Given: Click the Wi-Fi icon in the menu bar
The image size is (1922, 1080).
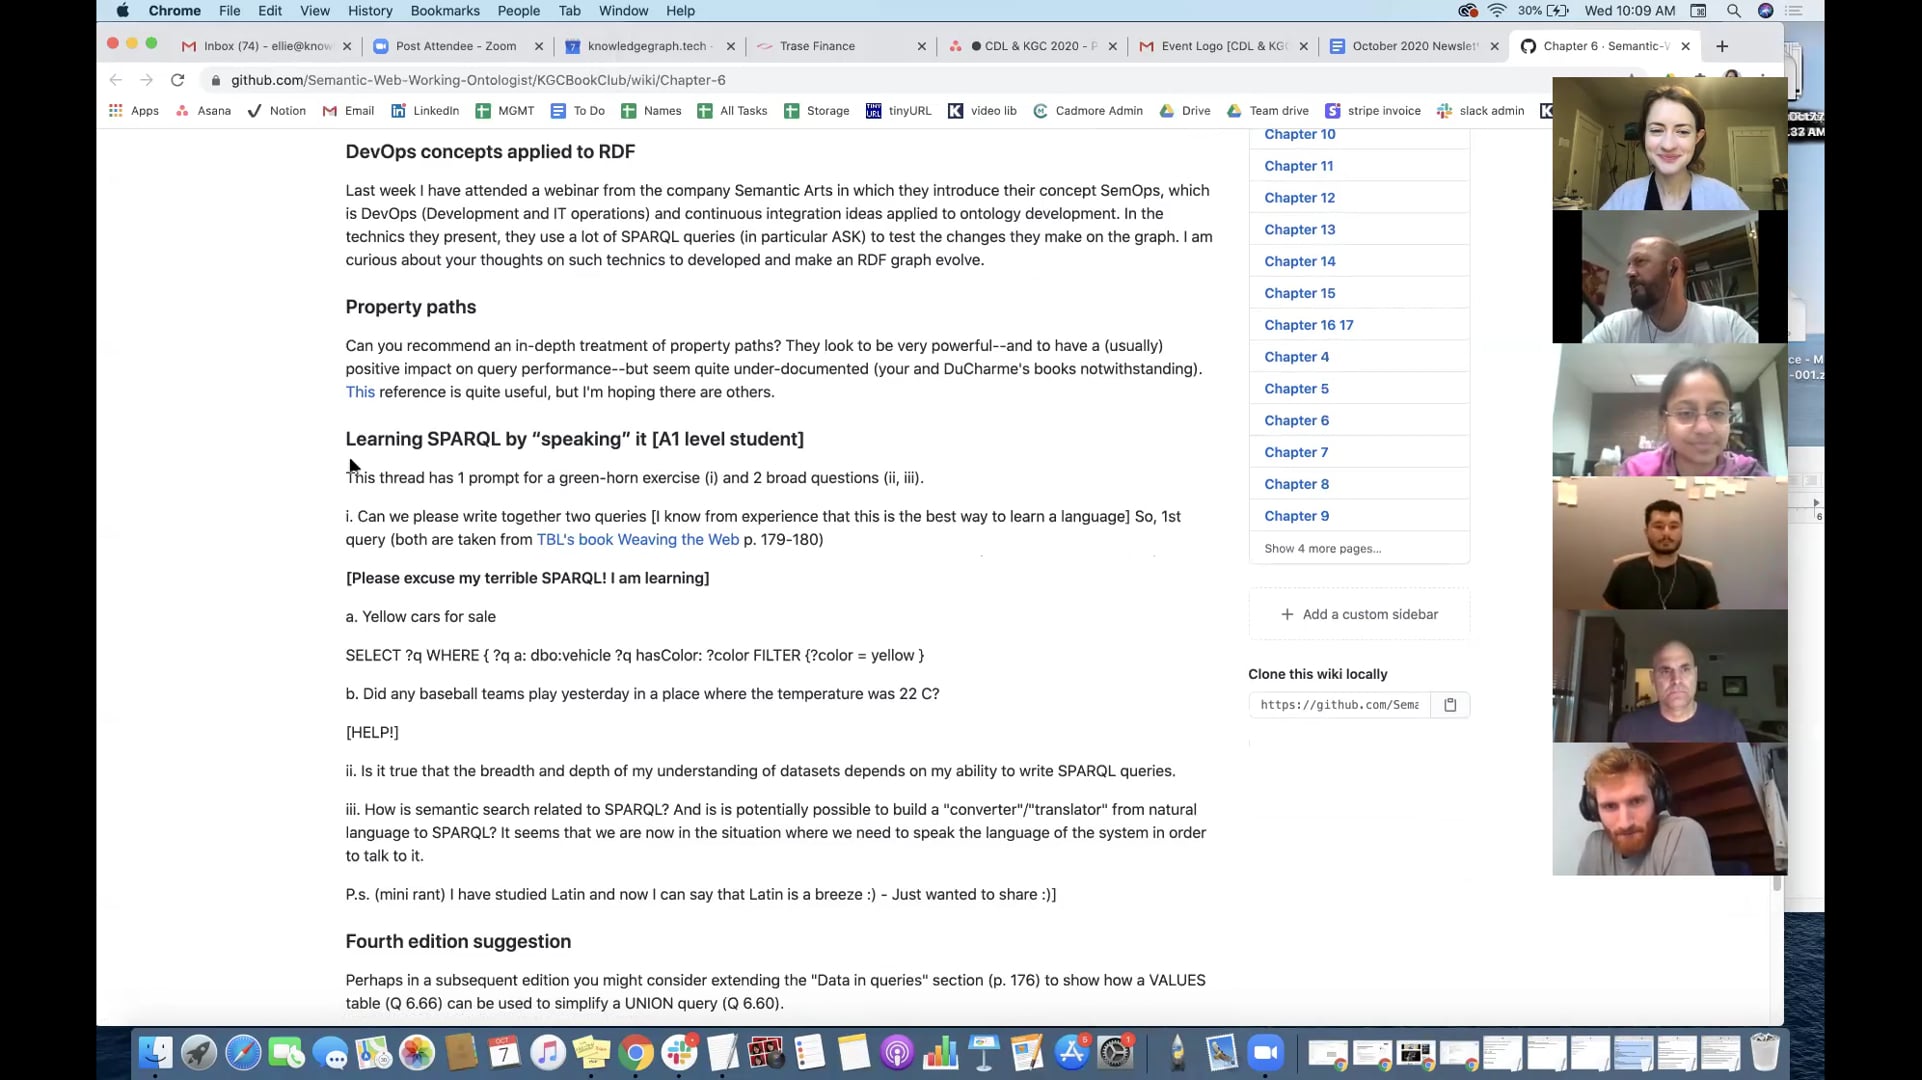Looking at the screenshot, I should tap(1497, 11).
